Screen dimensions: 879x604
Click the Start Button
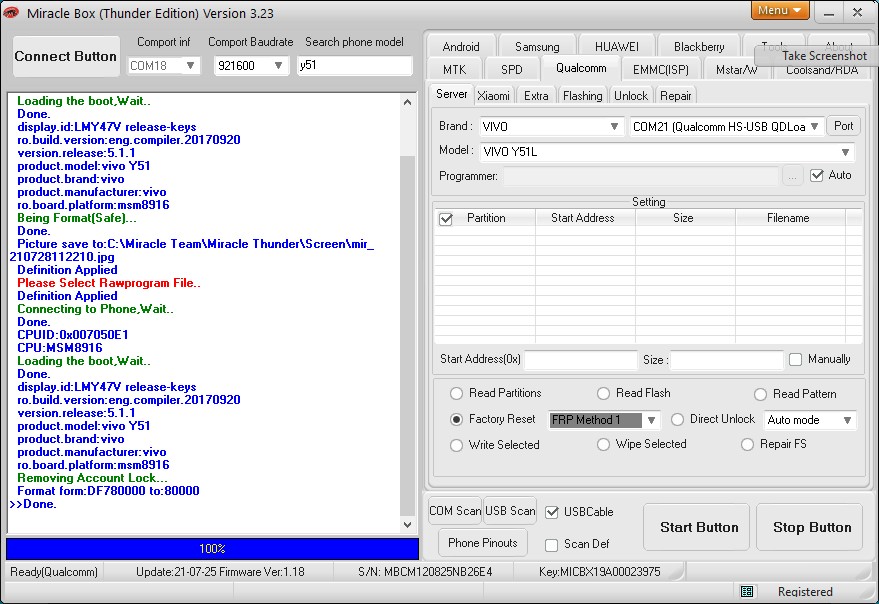[696, 527]
